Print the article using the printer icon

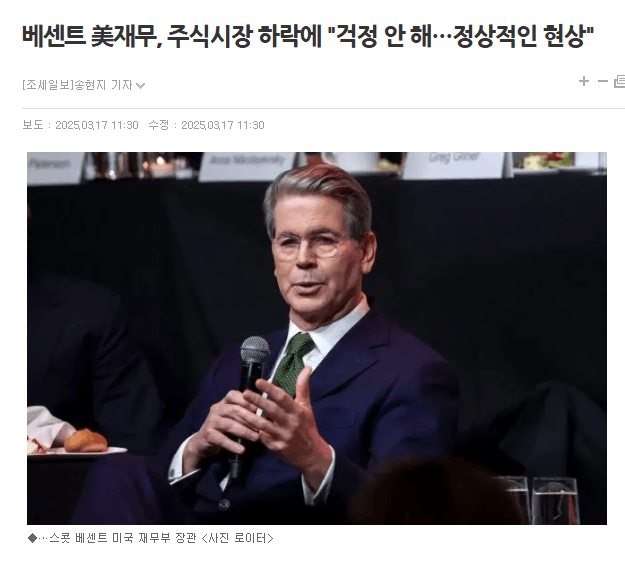point(619,81)
